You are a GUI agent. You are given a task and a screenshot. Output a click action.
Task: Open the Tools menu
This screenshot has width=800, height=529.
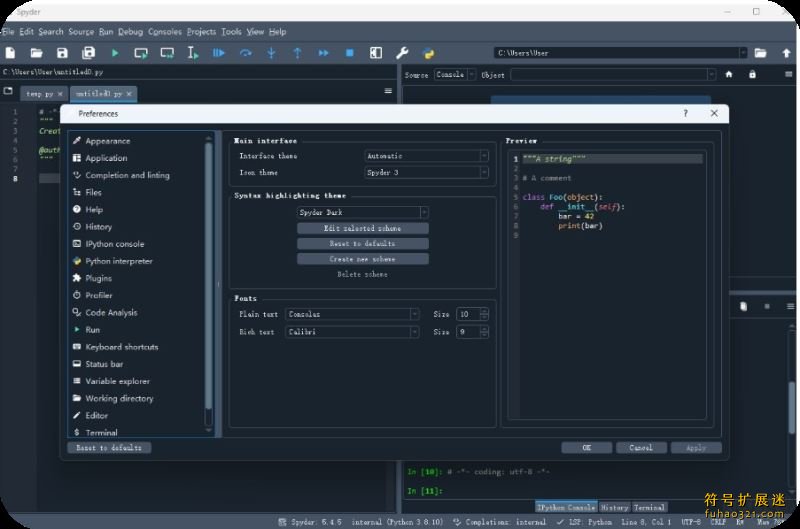pos(231,32)
